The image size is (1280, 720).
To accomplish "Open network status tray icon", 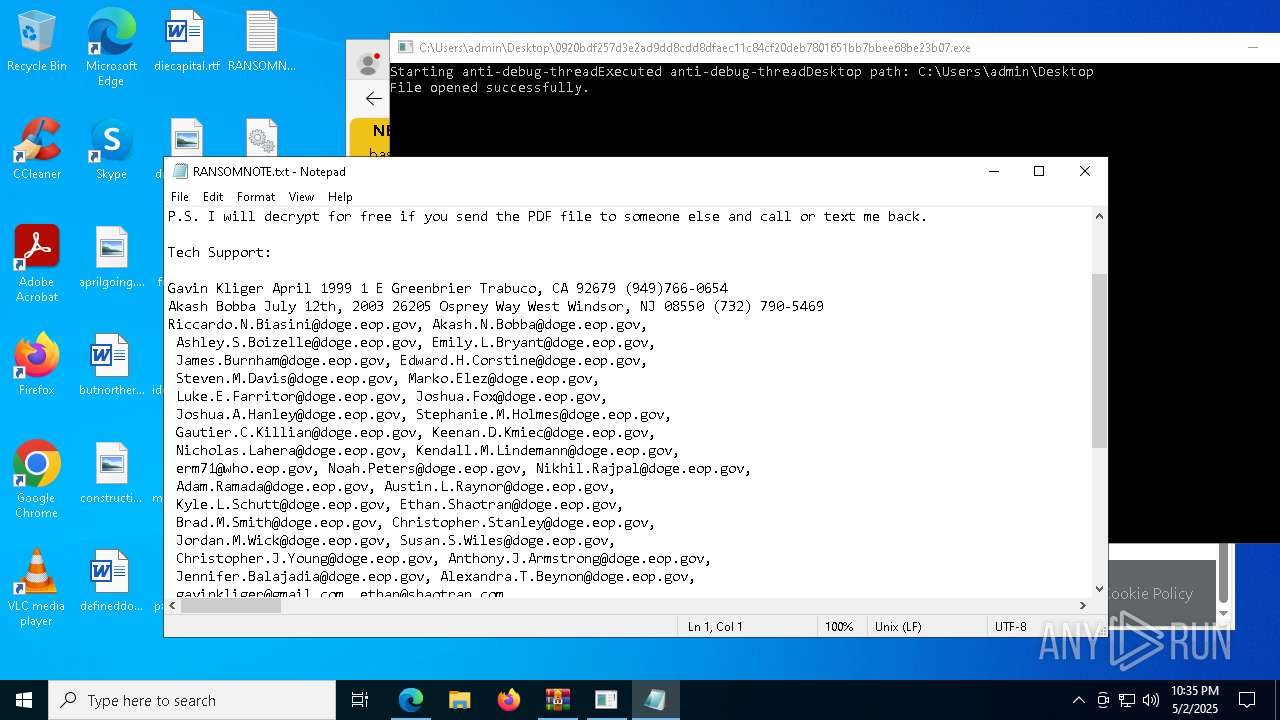I will [x=1127, y=700].
